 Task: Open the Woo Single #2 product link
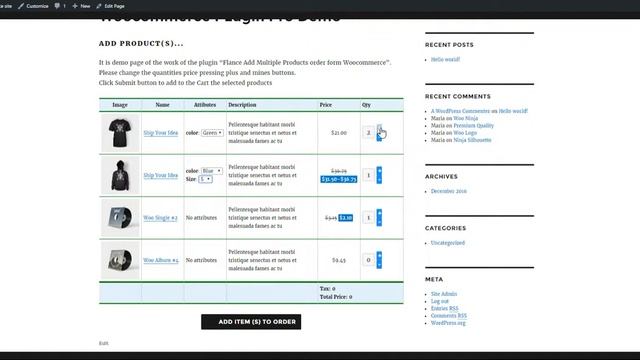160,218
